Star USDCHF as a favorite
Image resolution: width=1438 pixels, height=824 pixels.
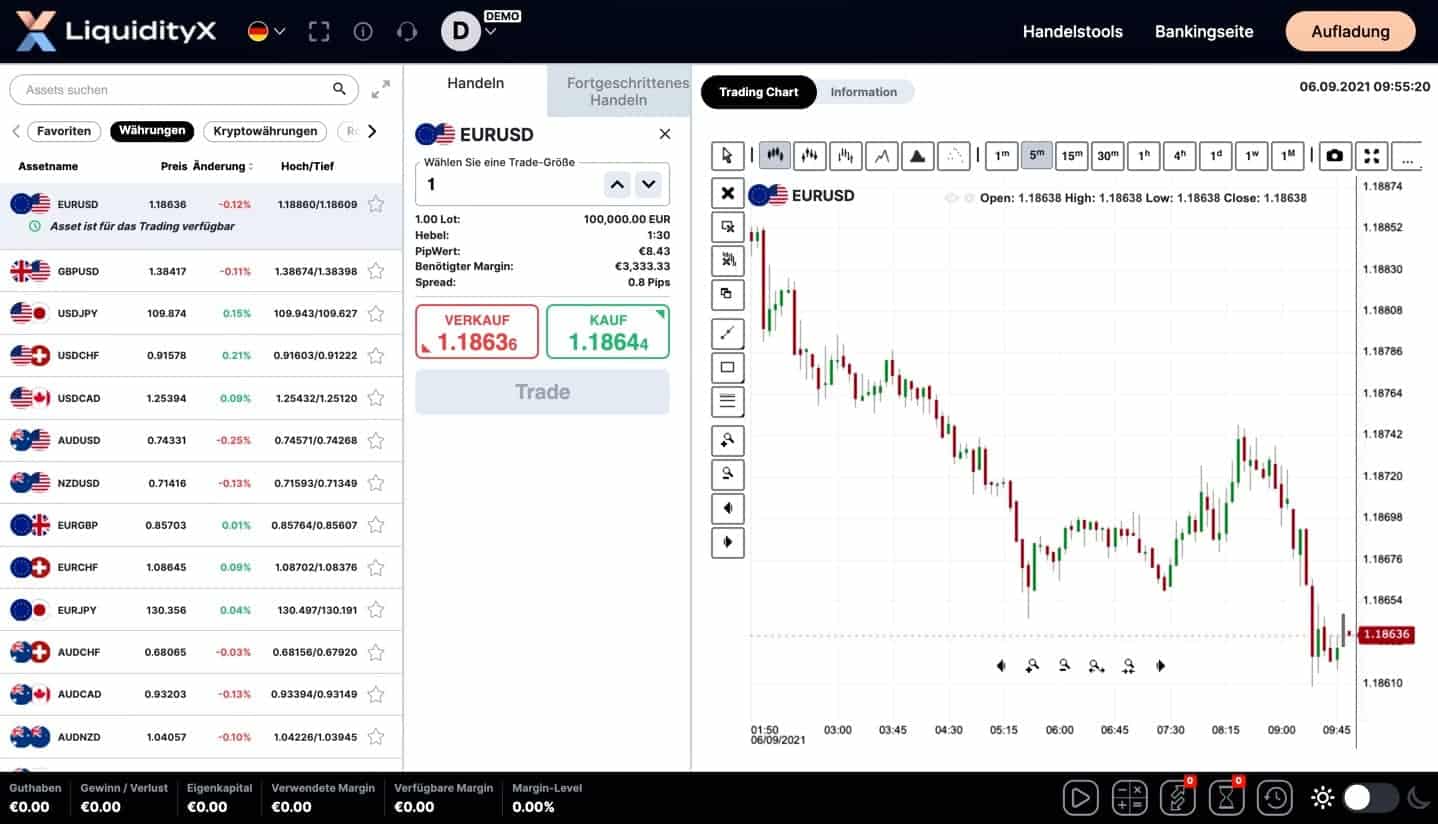[376, 355]
